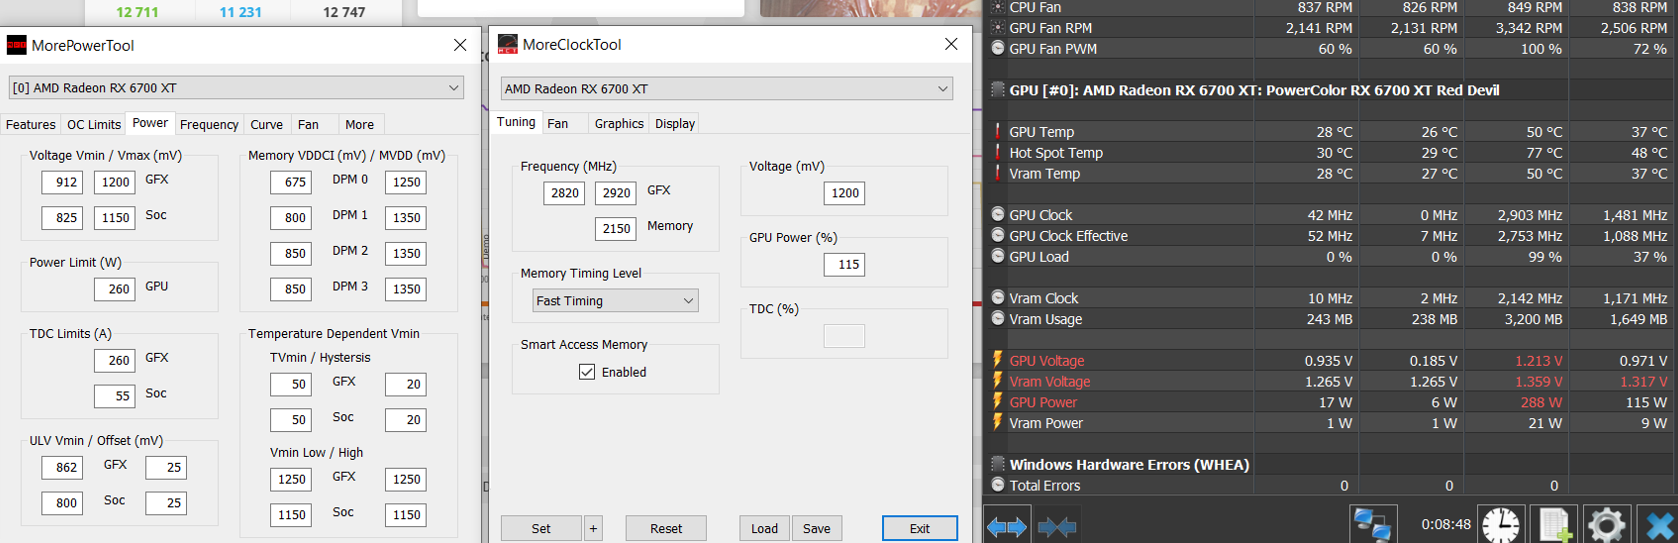Viewport: 1678px width, 543px height.
Task: Toggle Smart Access Memory Enabled checkbox
Action: [587, 372]
